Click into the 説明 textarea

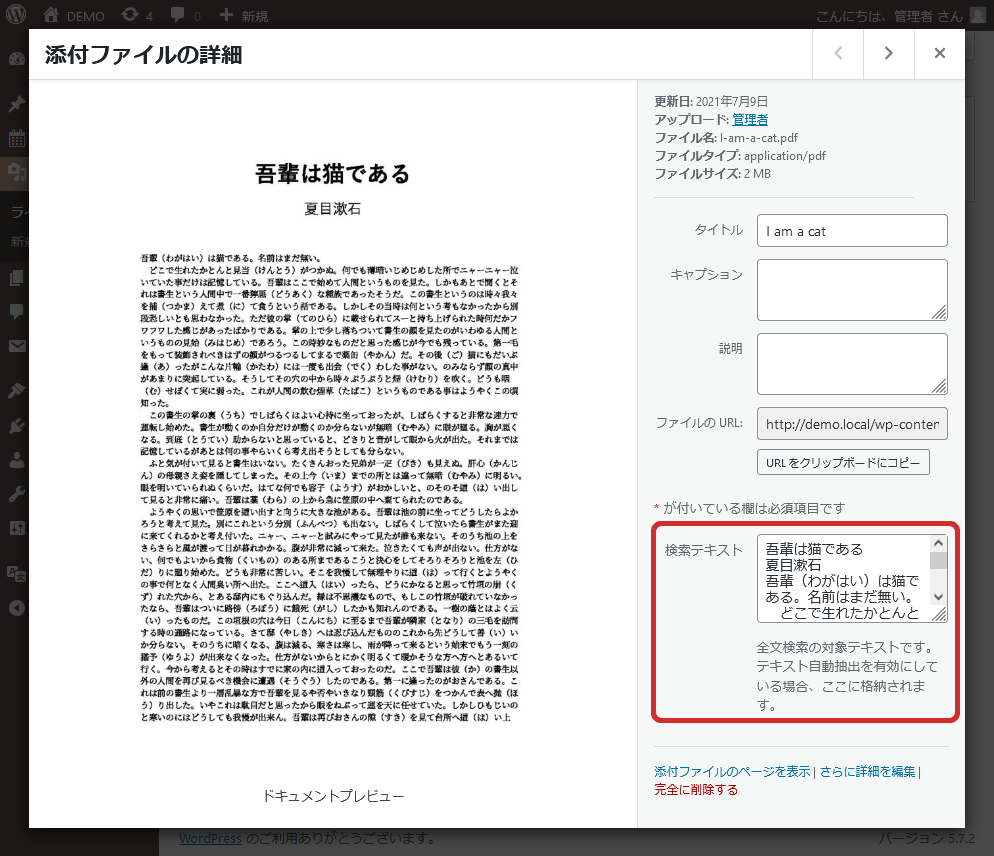click(852, 364)
